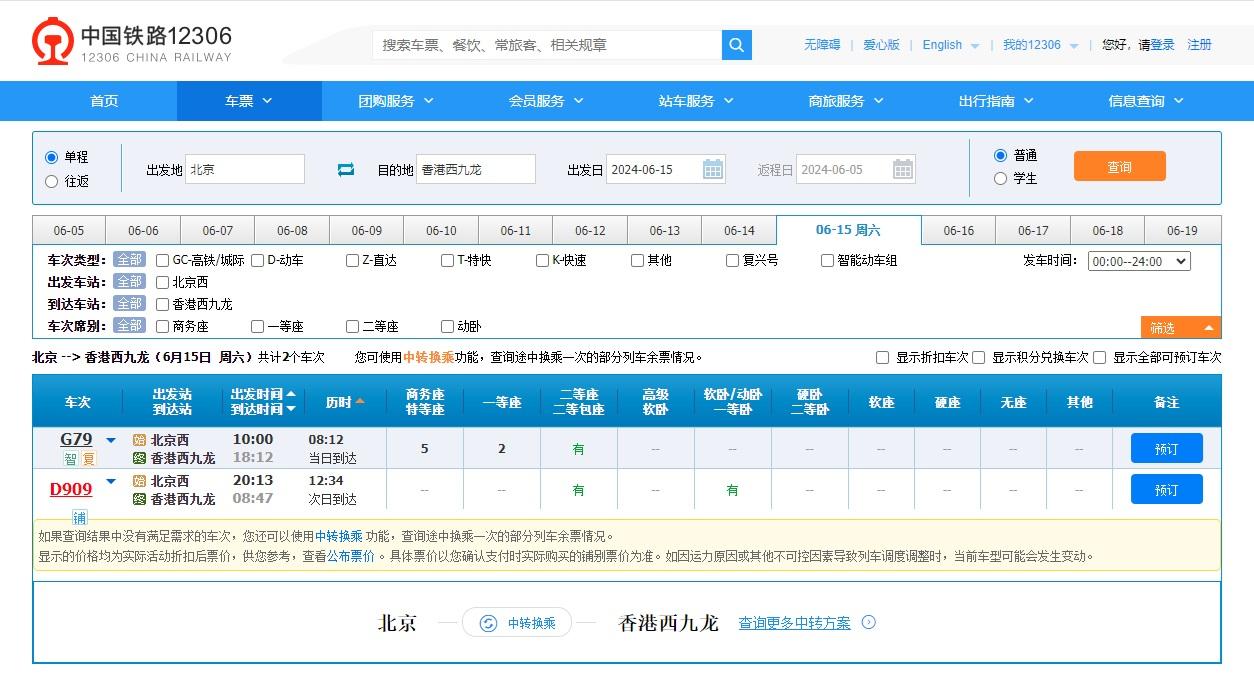Click the orange 查询 search button

1119,166
